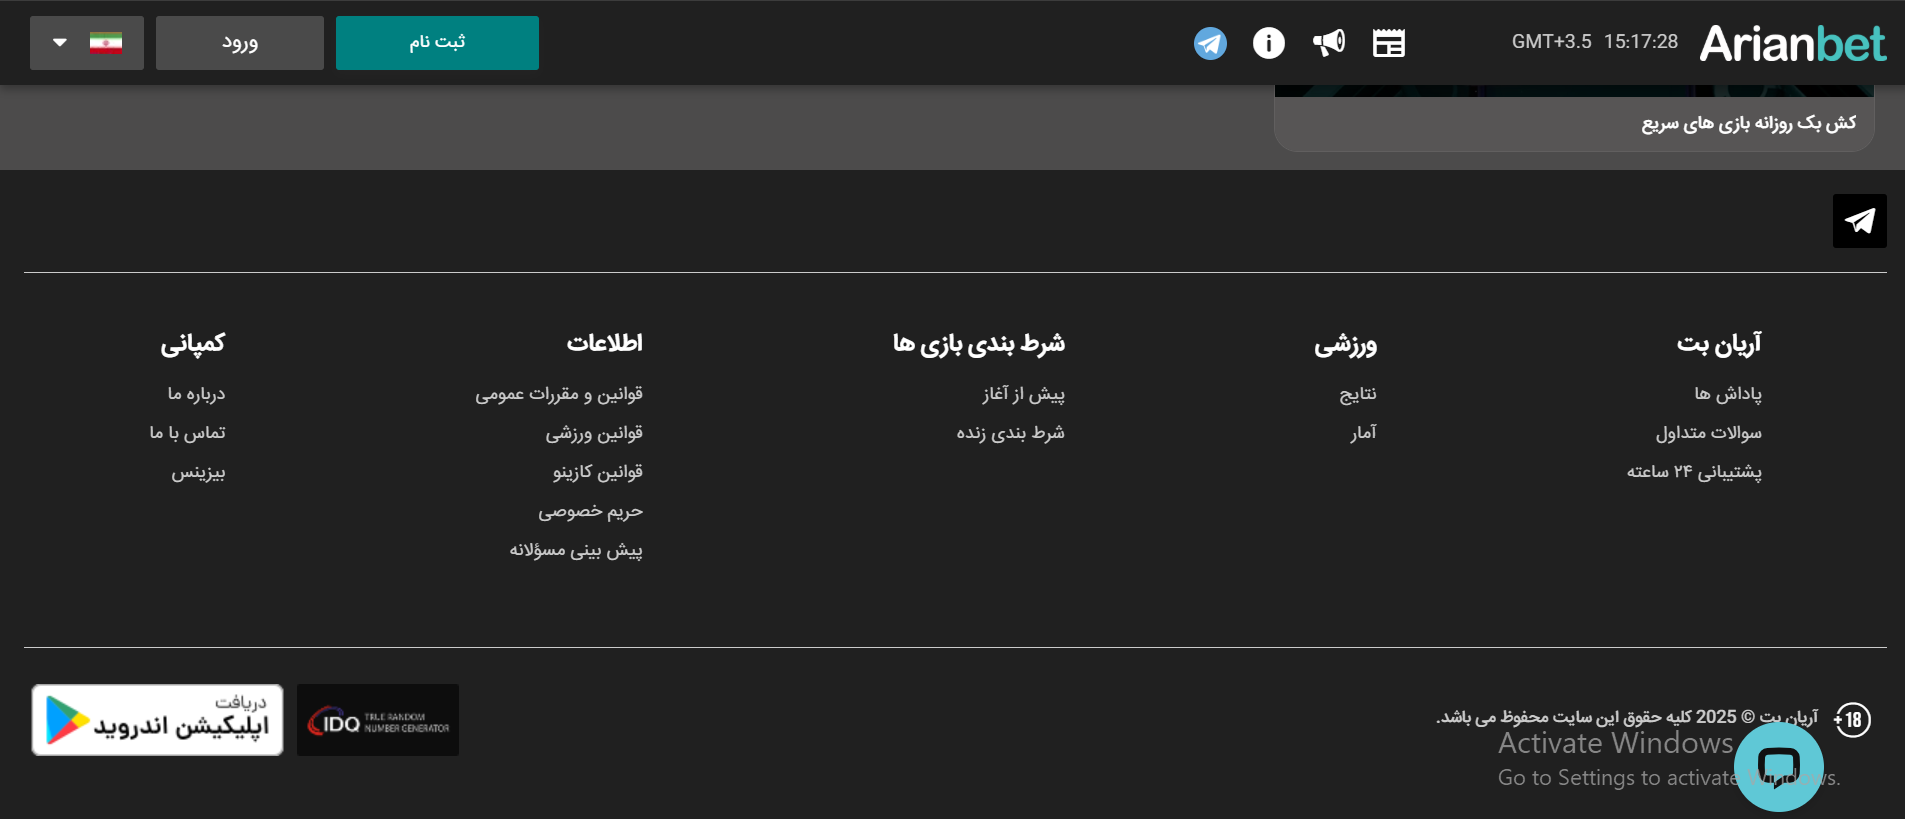Open announcements megaphone icon
The width and height of the screenshot is (1905, 819).
[1329, 43]
